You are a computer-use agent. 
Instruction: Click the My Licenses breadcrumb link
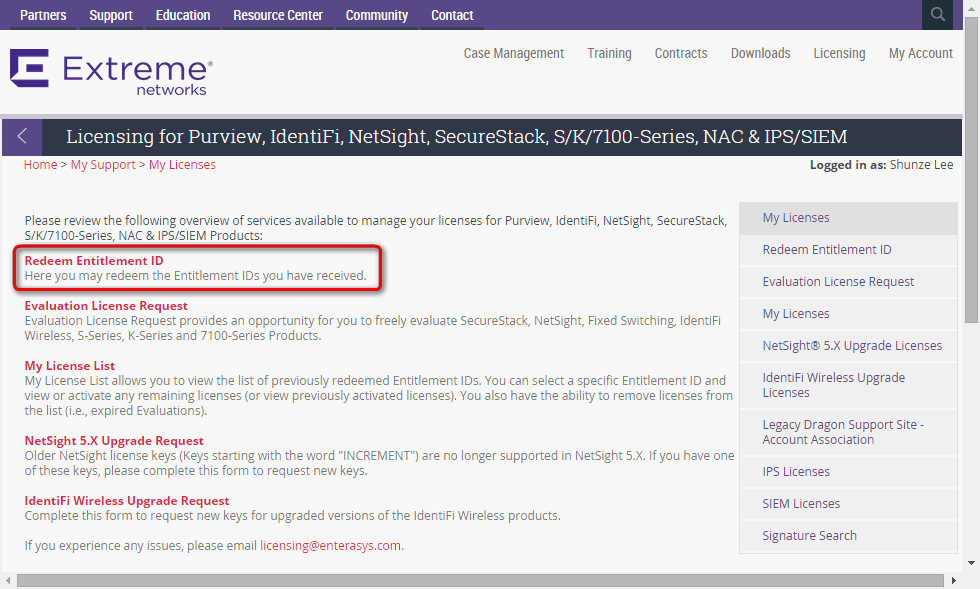(182, 164)
